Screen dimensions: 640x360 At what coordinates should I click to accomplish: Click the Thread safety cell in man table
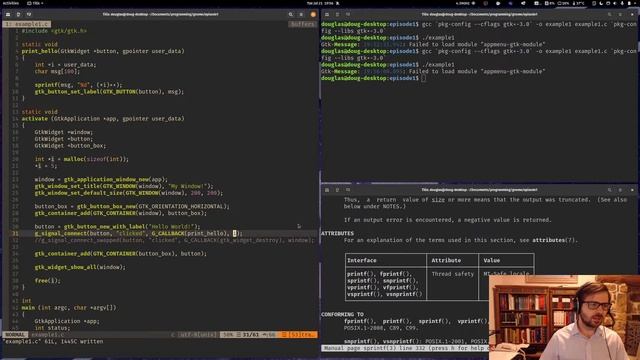pyautogui.click(x=453, y=274)
